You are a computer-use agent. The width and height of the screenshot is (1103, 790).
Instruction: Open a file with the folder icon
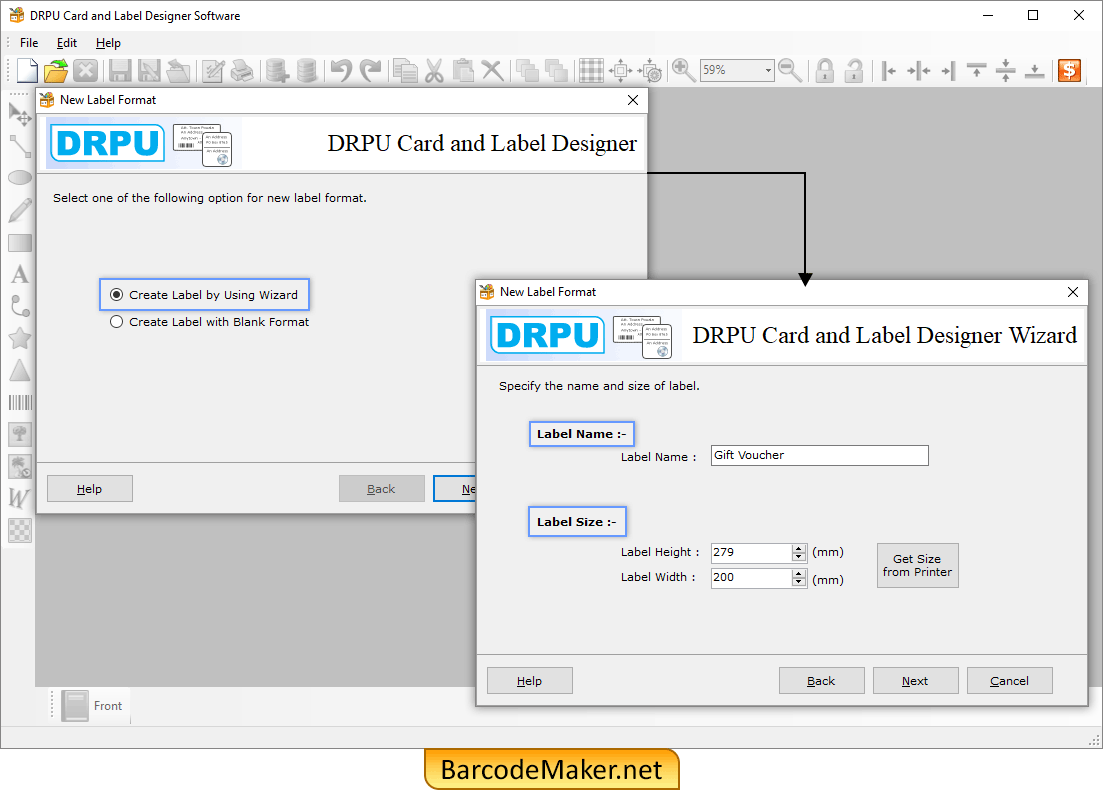[56, 70]
